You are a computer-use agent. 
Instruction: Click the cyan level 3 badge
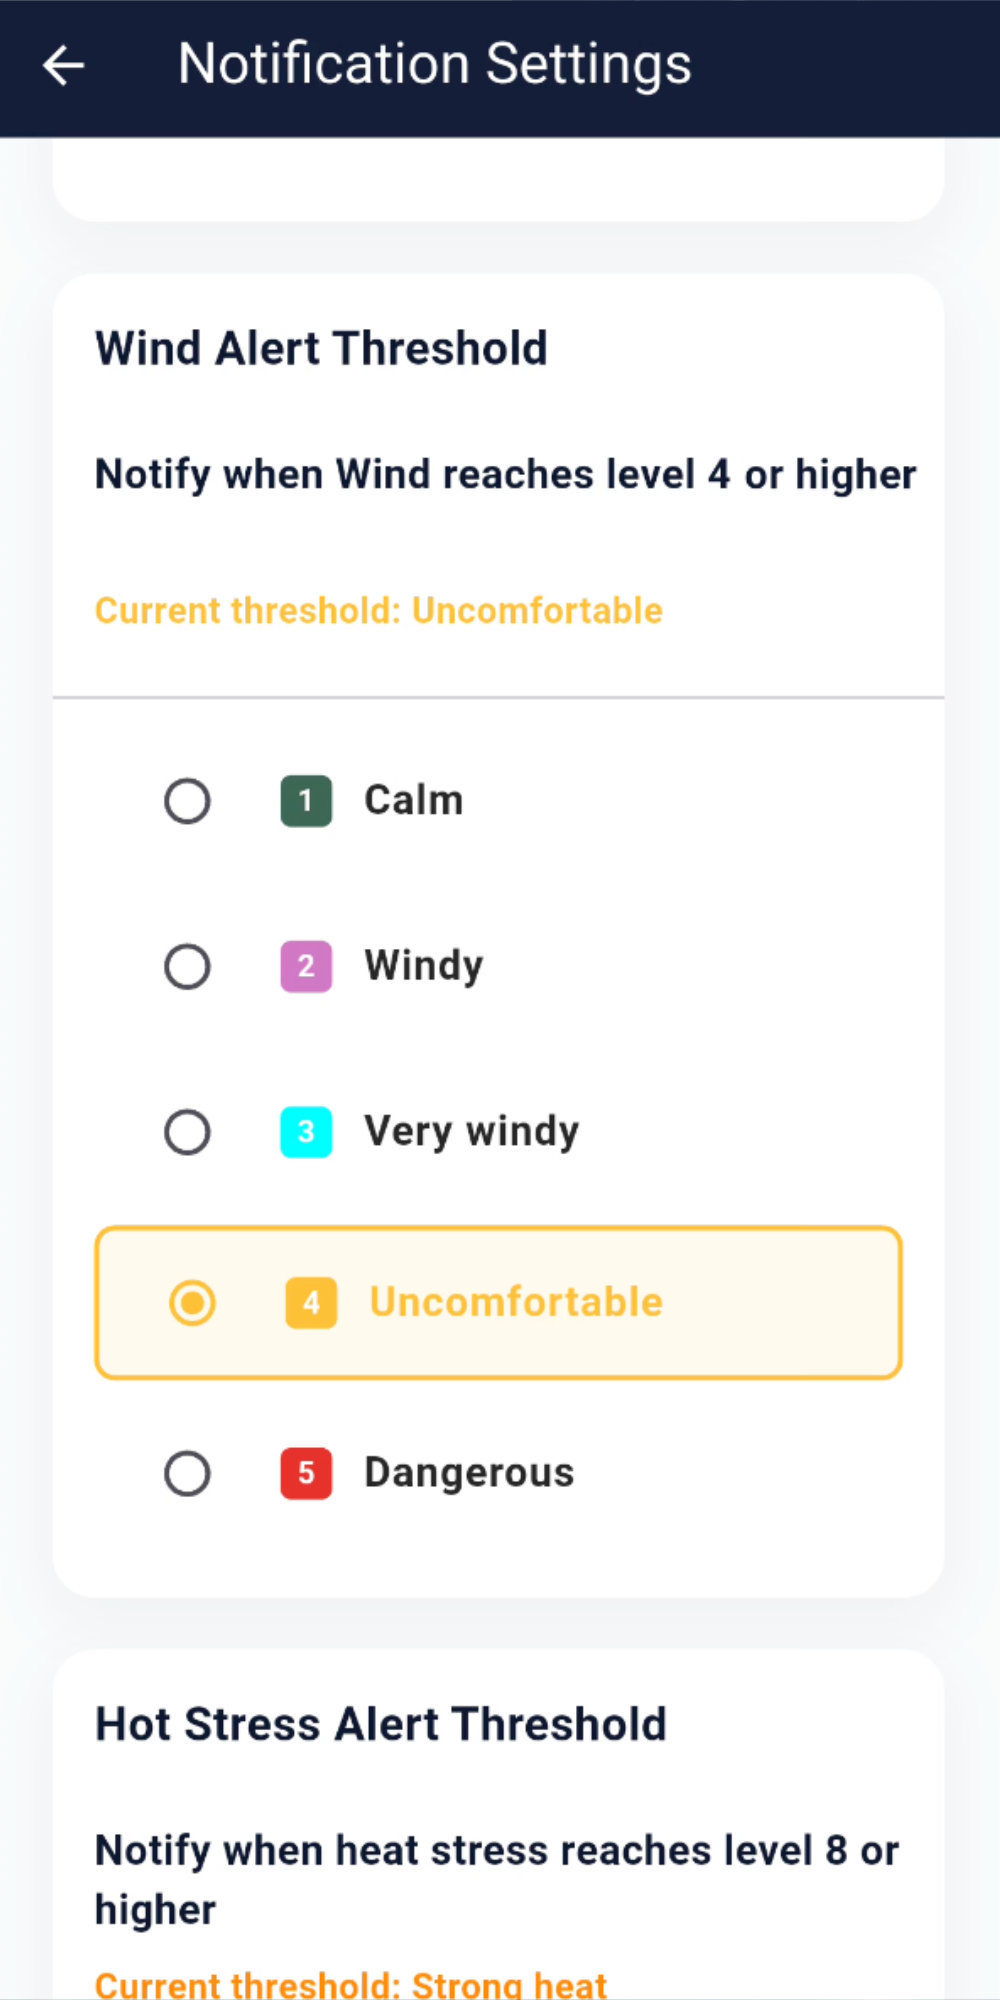[306, 1132]
